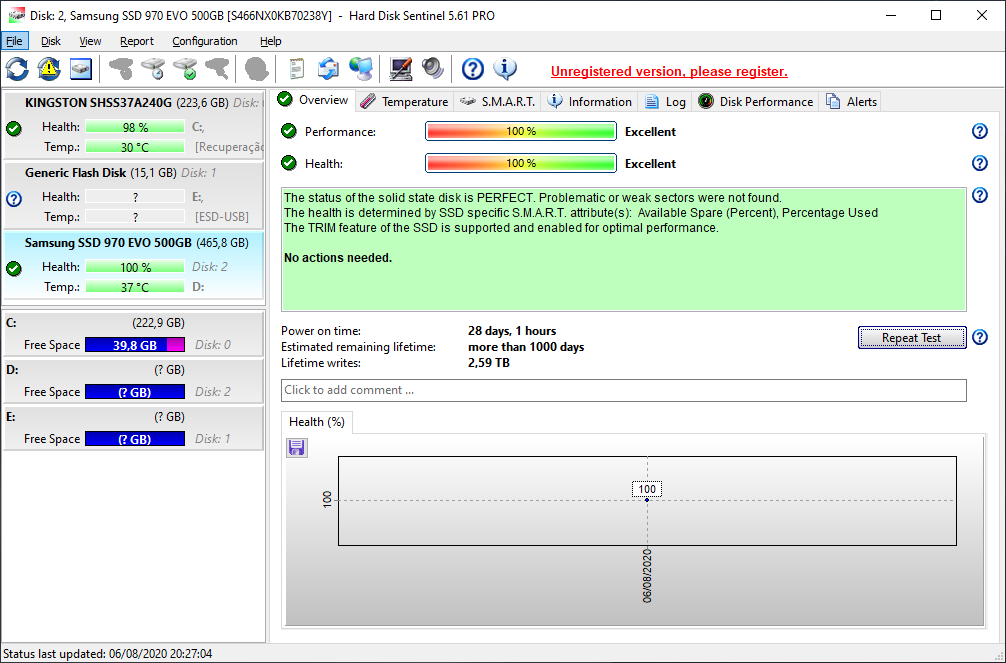Click the 100 data point label on graph

pyautogui.click(x=647, y=489)
